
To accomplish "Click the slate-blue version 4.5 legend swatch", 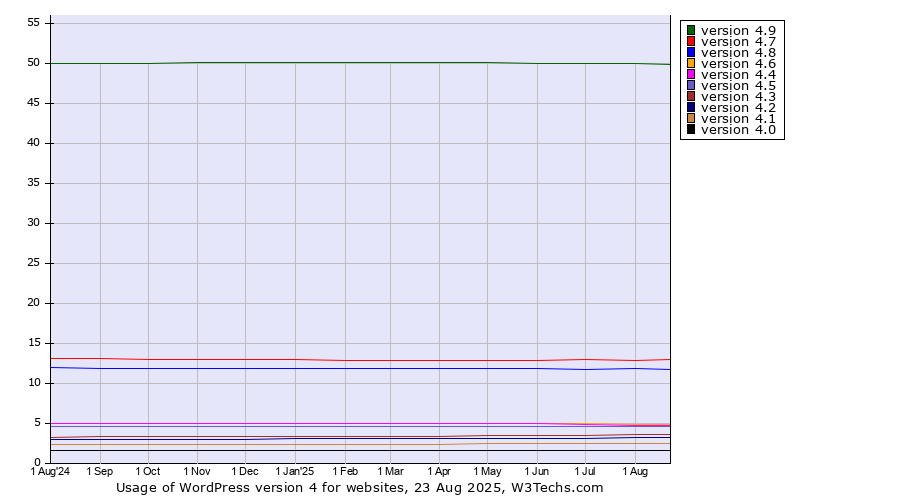I will tap(691, 85).
